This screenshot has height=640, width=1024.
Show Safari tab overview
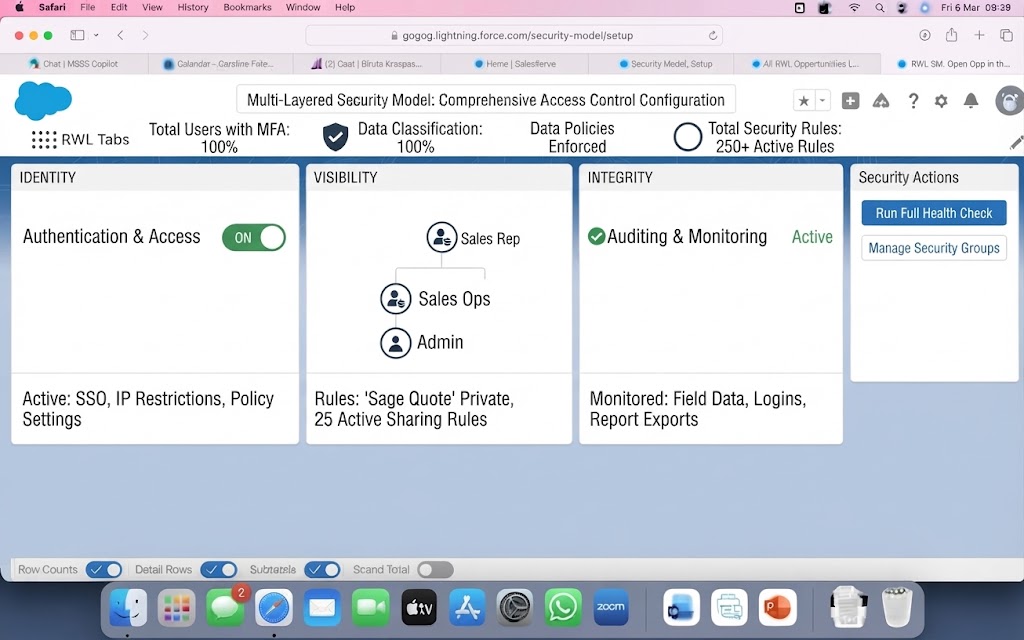[1006, 35]
